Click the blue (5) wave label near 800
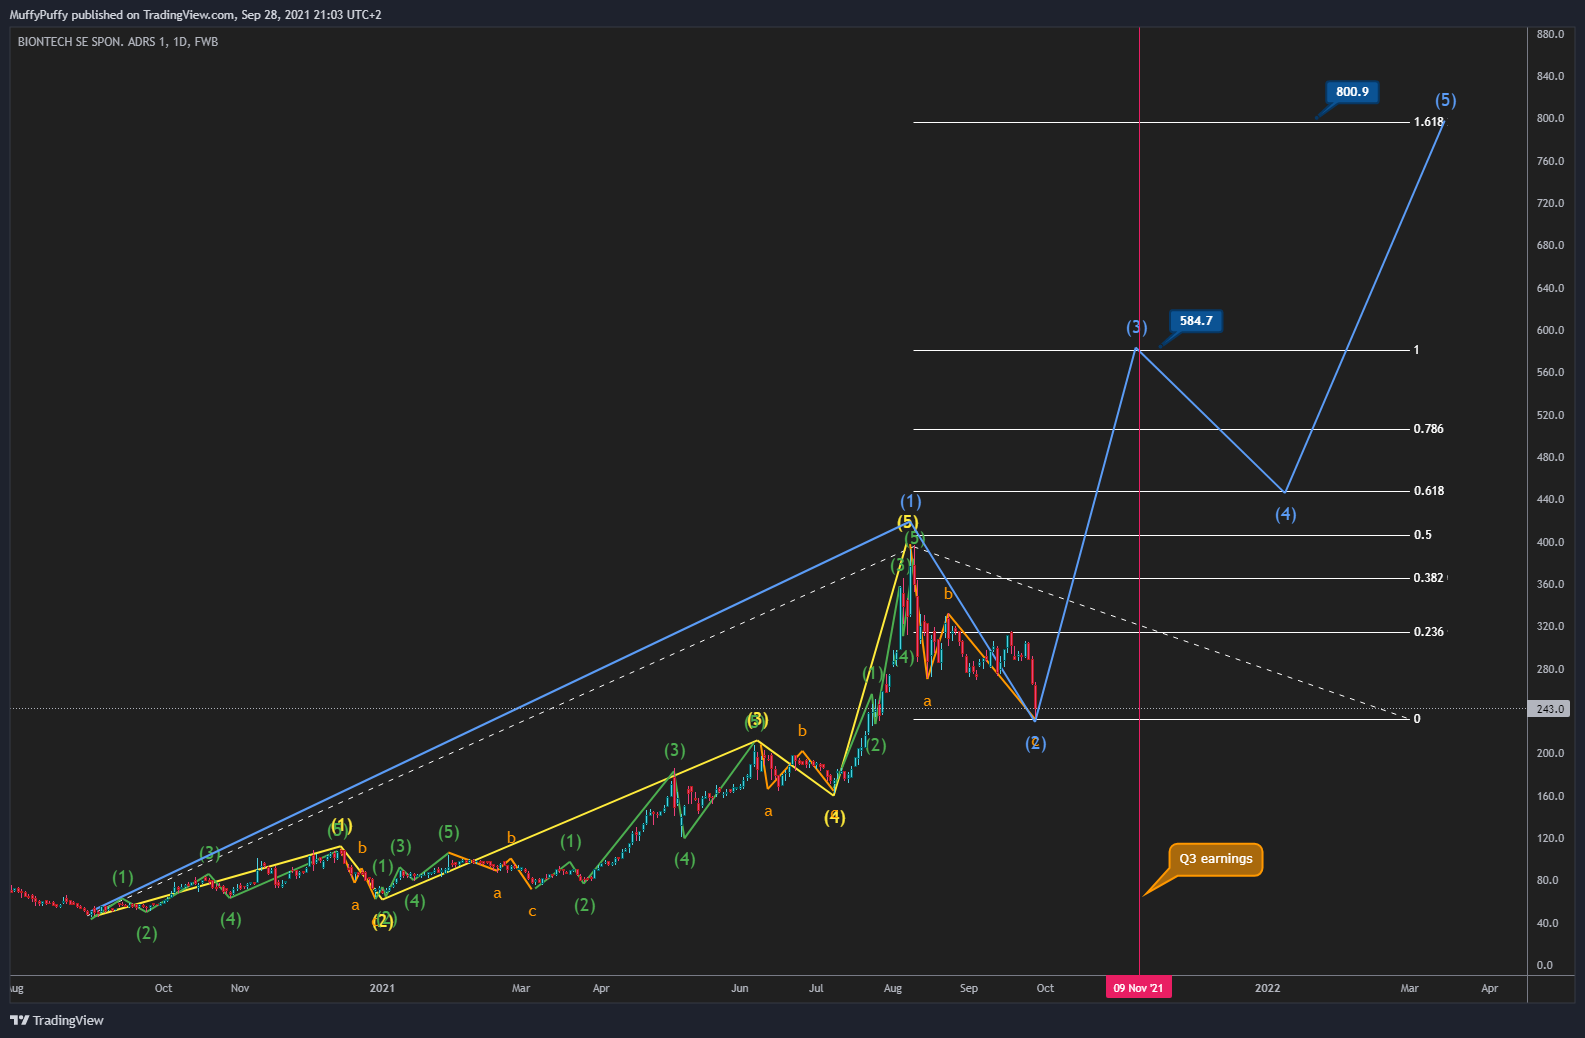 click(1446, 100)
